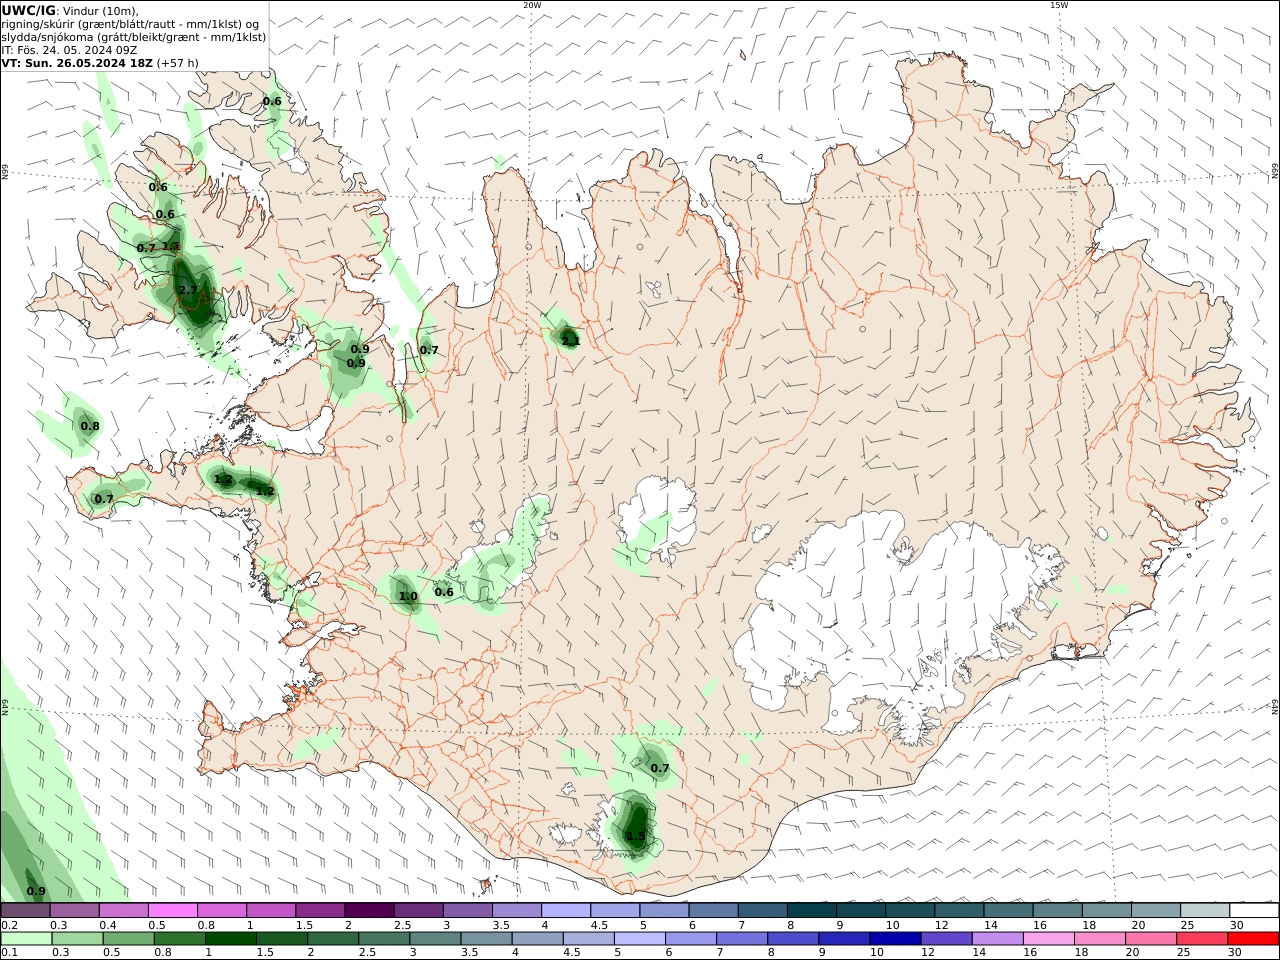This screenshot has height=960, width=1280.
Task: Click the 1.1 value on the map
Action: click(171, 246)
